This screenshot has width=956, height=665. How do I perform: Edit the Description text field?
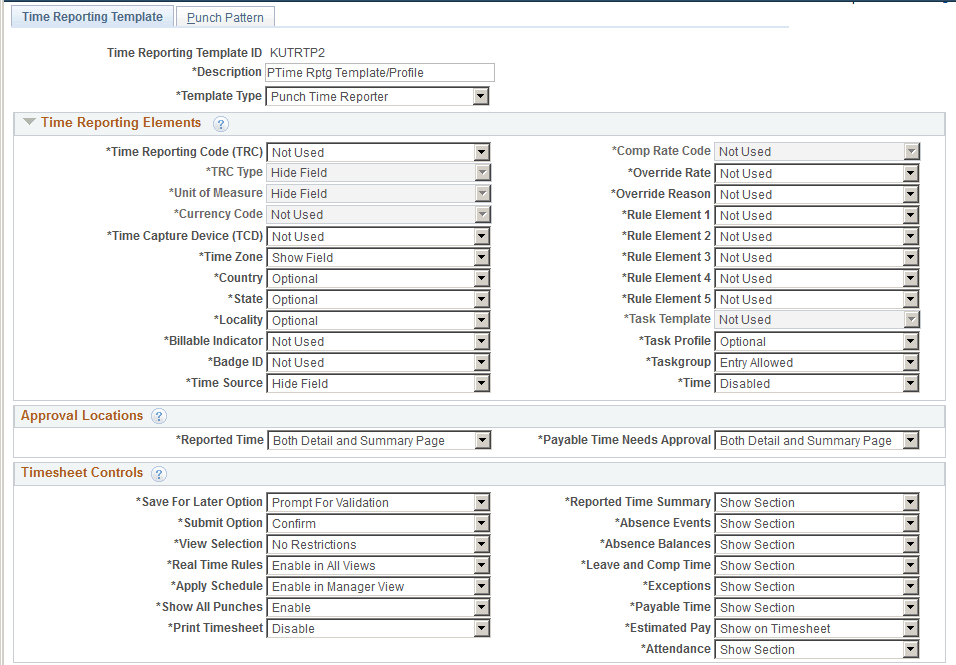380,72
